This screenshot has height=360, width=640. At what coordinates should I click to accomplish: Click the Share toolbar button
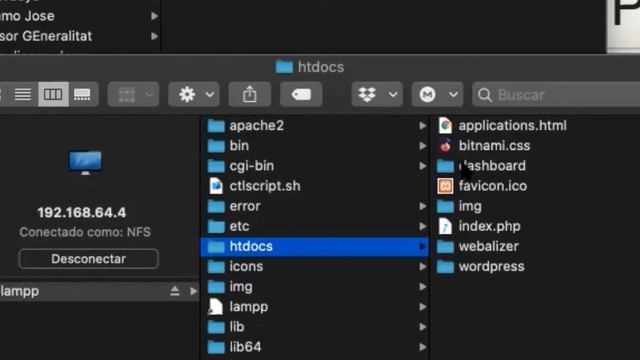[249, 95]
